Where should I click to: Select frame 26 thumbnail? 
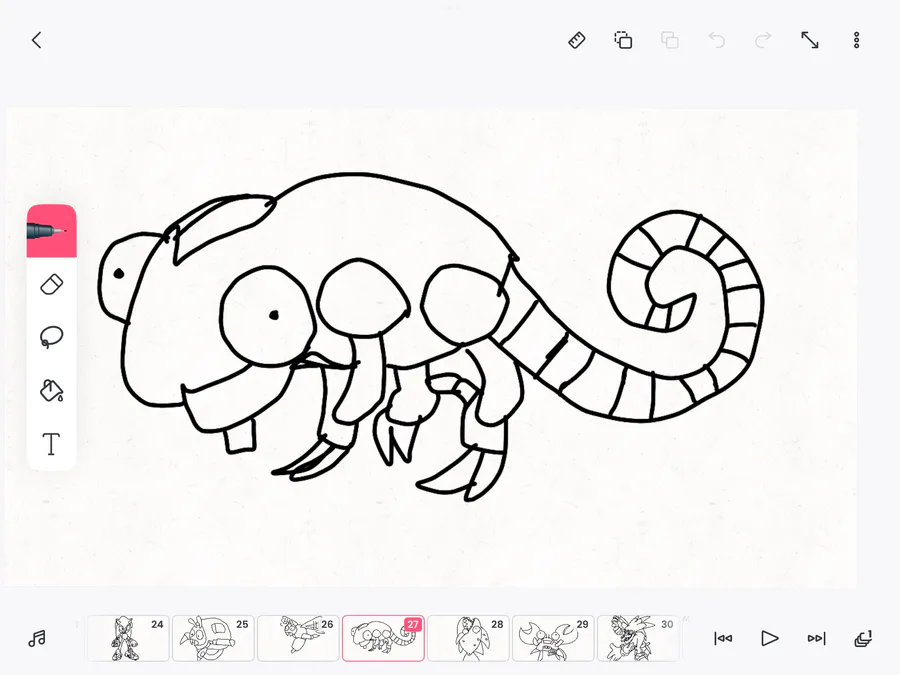tap(298, 638)
